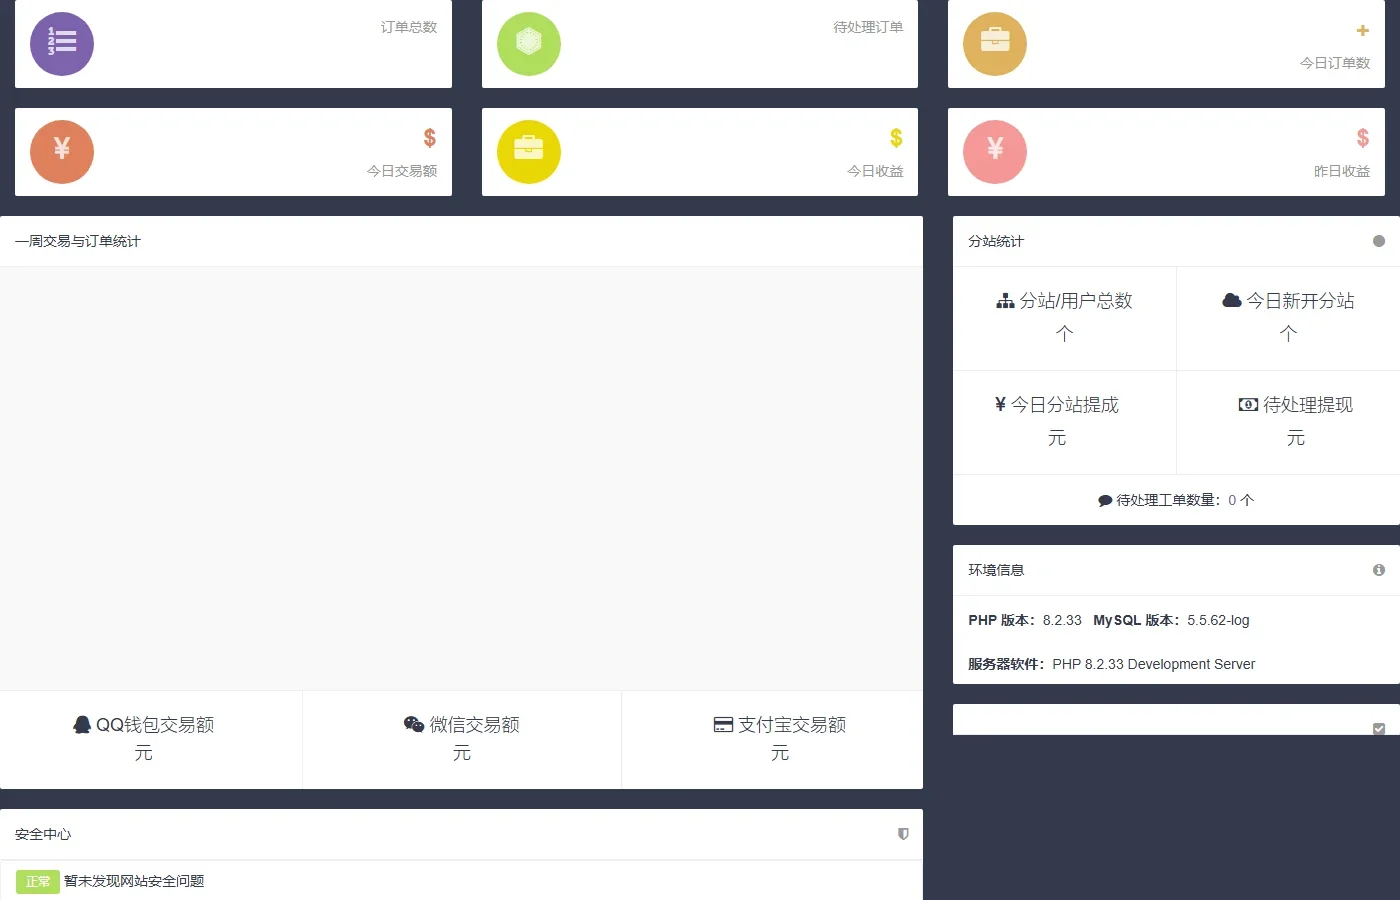This screenshot has width=1400, height=900.
Task: Click the banknote icon beside 待处理提现
Action: pyautogui.click(x=1248, y=405)
